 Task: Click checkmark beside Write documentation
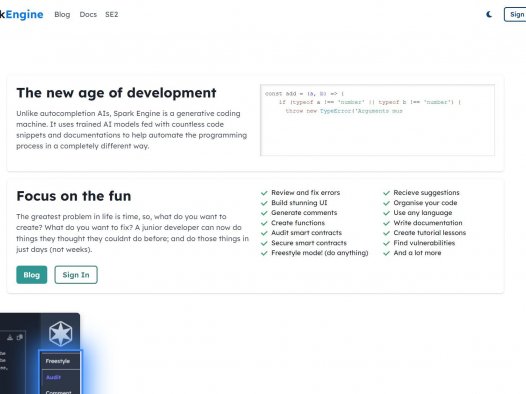pos(386,223)
